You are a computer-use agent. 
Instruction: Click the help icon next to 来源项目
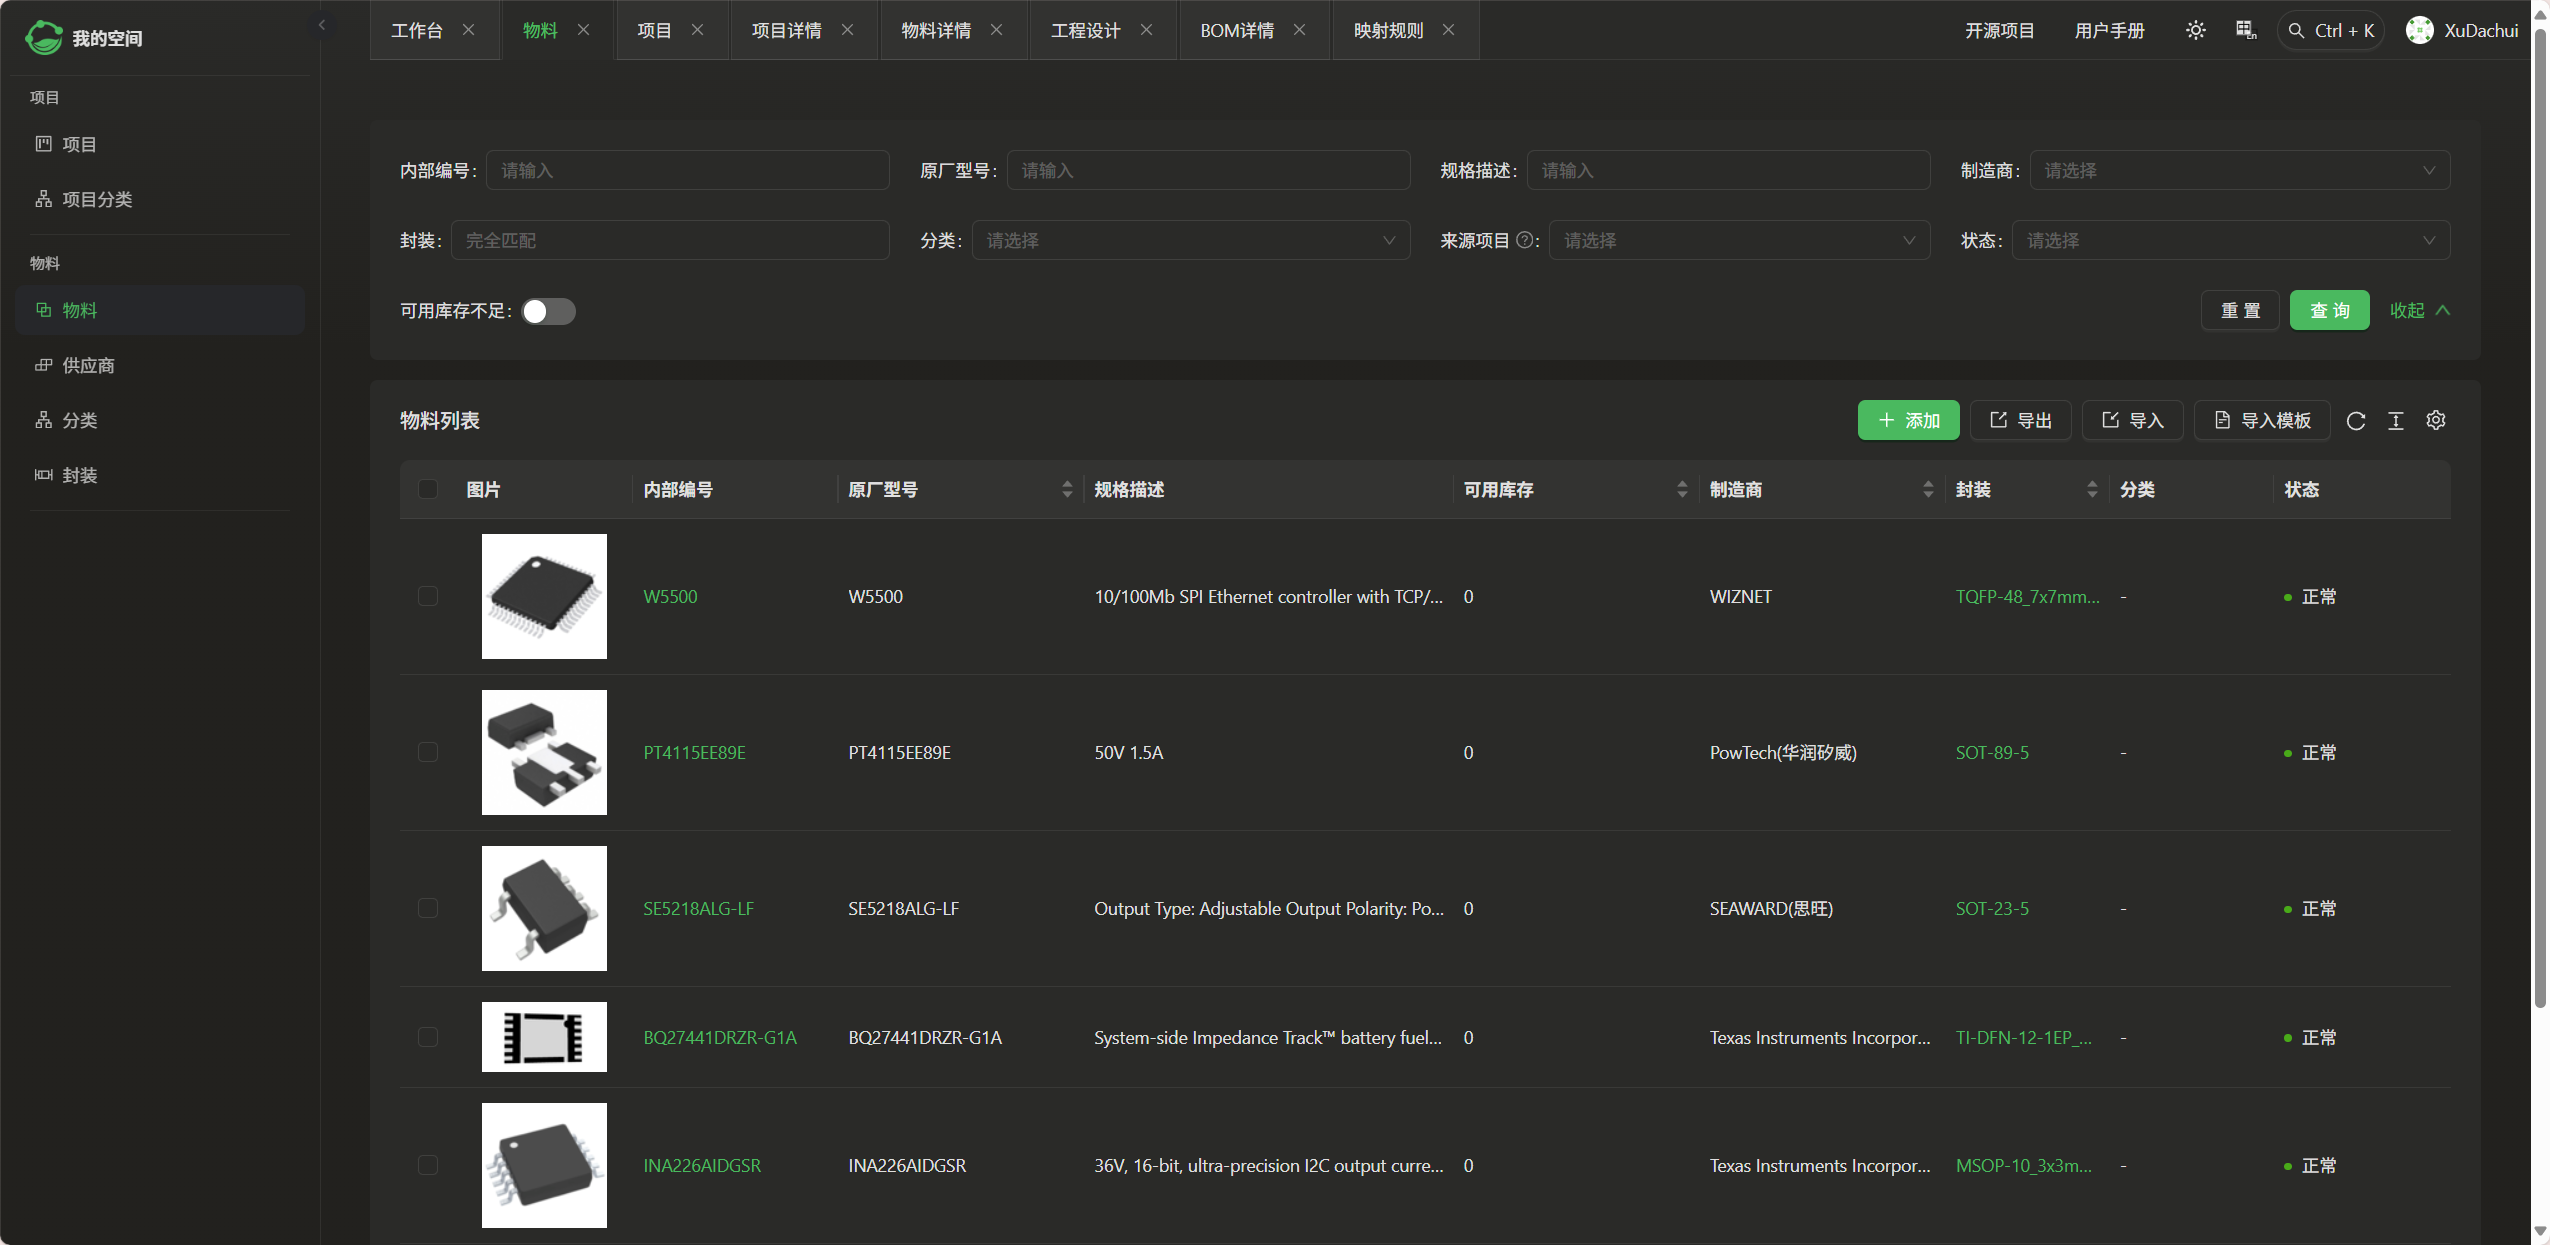click(1524, 240)
